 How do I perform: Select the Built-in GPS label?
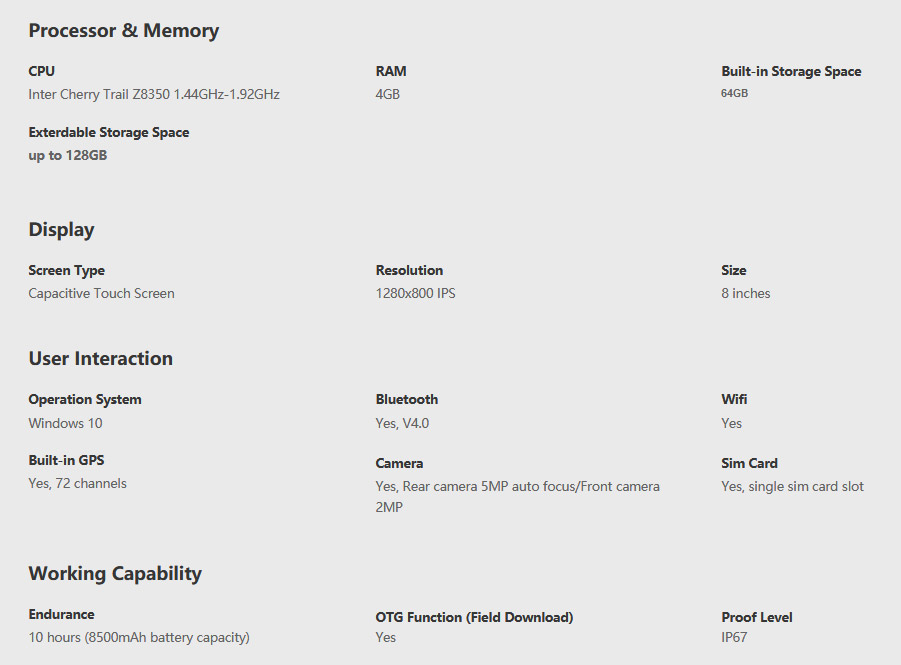click(x=67, y=460)
